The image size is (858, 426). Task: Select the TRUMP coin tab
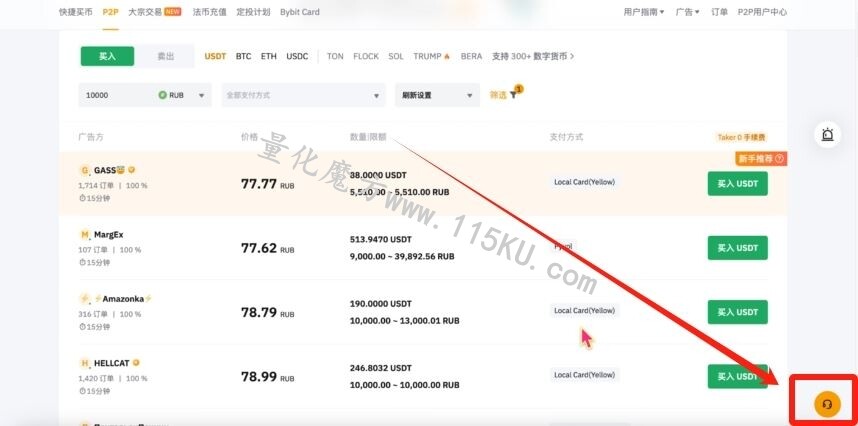click(431, 56)
